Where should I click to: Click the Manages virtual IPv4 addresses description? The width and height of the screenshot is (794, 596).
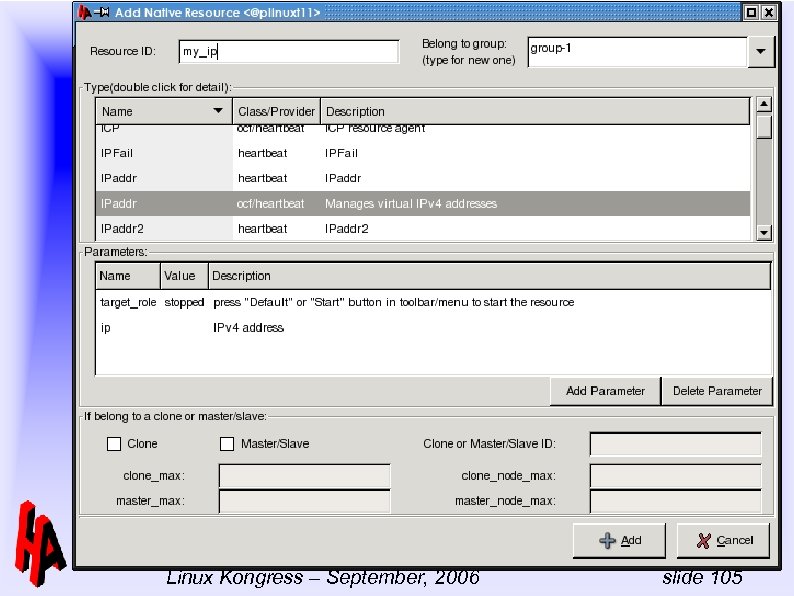coord(411,204)
